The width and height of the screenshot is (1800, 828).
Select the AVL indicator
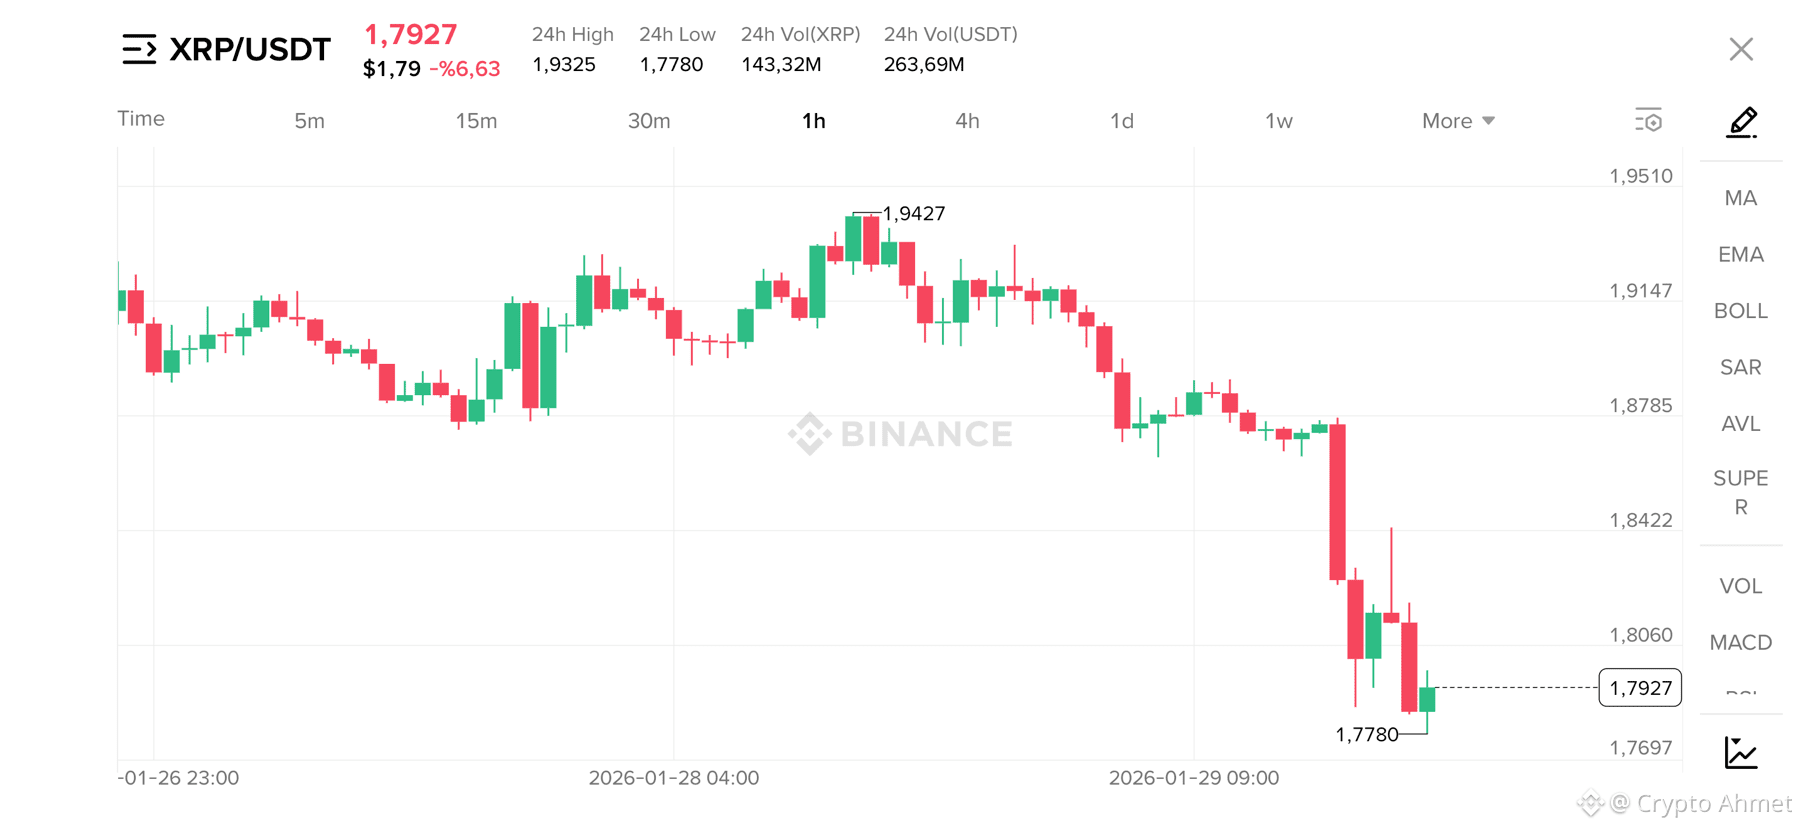pyautogui.click(x=1741, y=423)
